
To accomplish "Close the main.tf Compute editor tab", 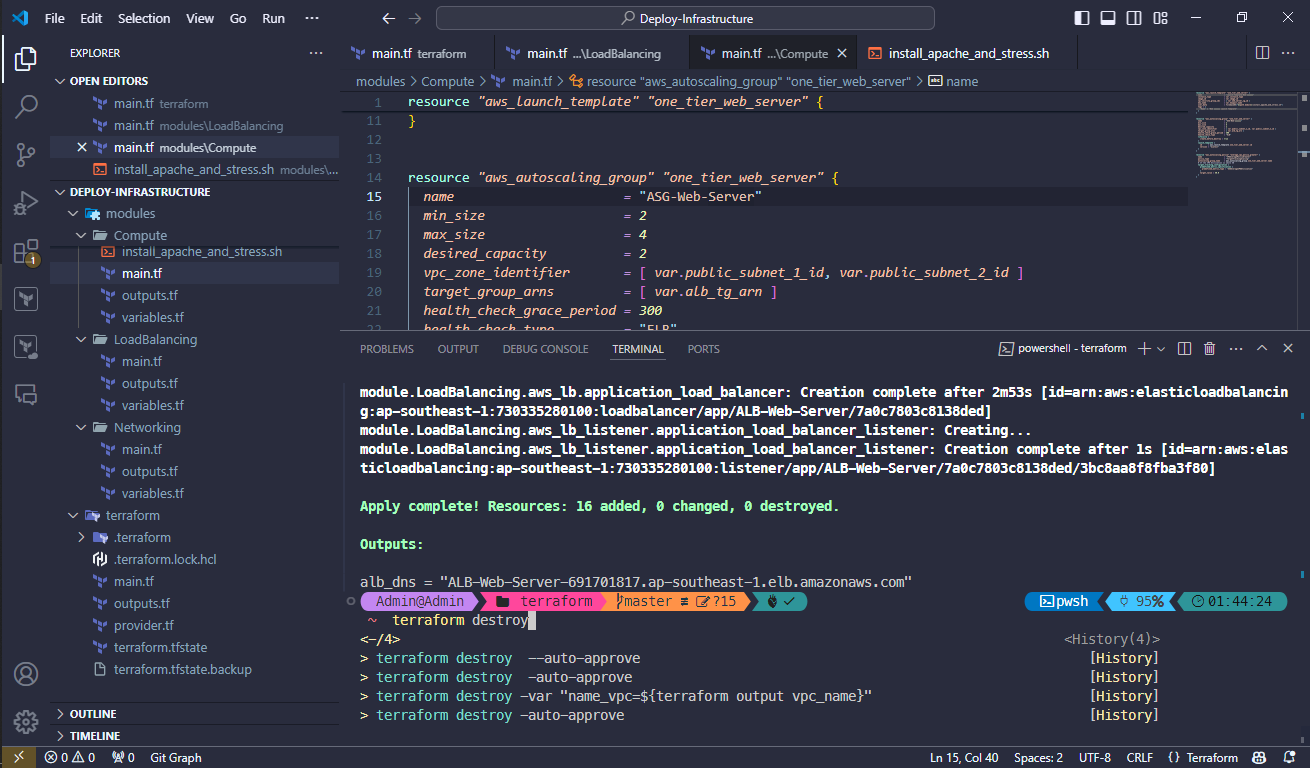I will pyautogui.click(x=842, y=54).
